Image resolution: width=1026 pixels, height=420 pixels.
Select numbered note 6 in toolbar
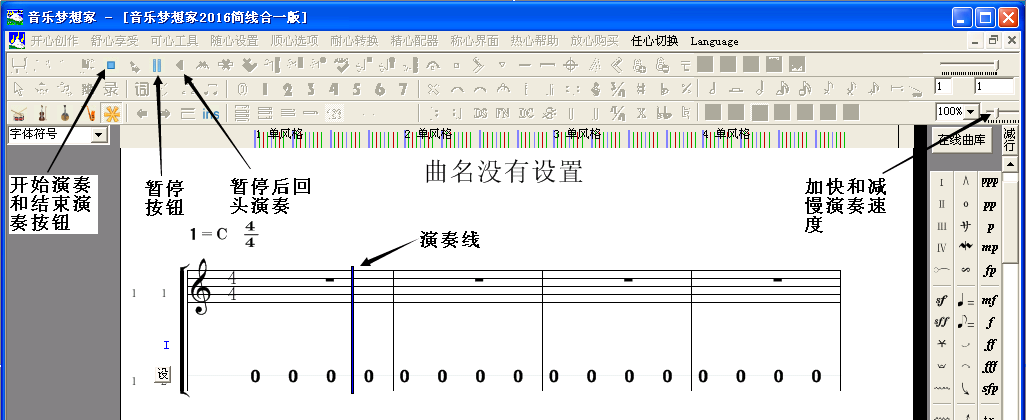pyautogui.click(x=380, y=88)
